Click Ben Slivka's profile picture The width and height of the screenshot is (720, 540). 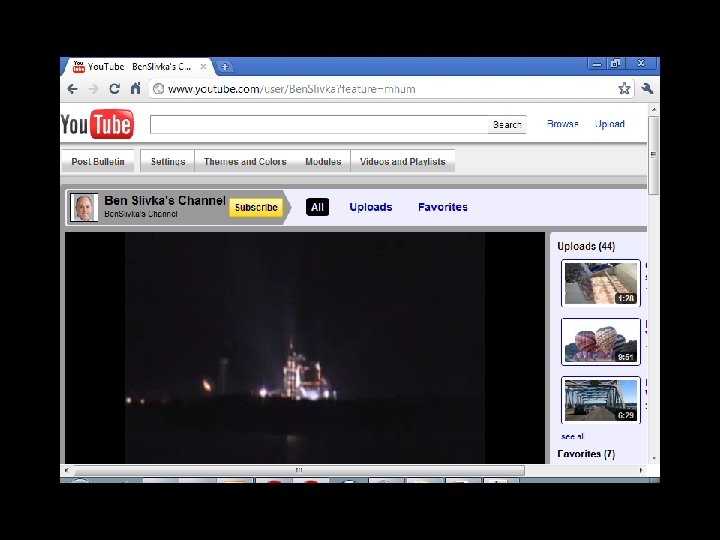click(84, 208)
